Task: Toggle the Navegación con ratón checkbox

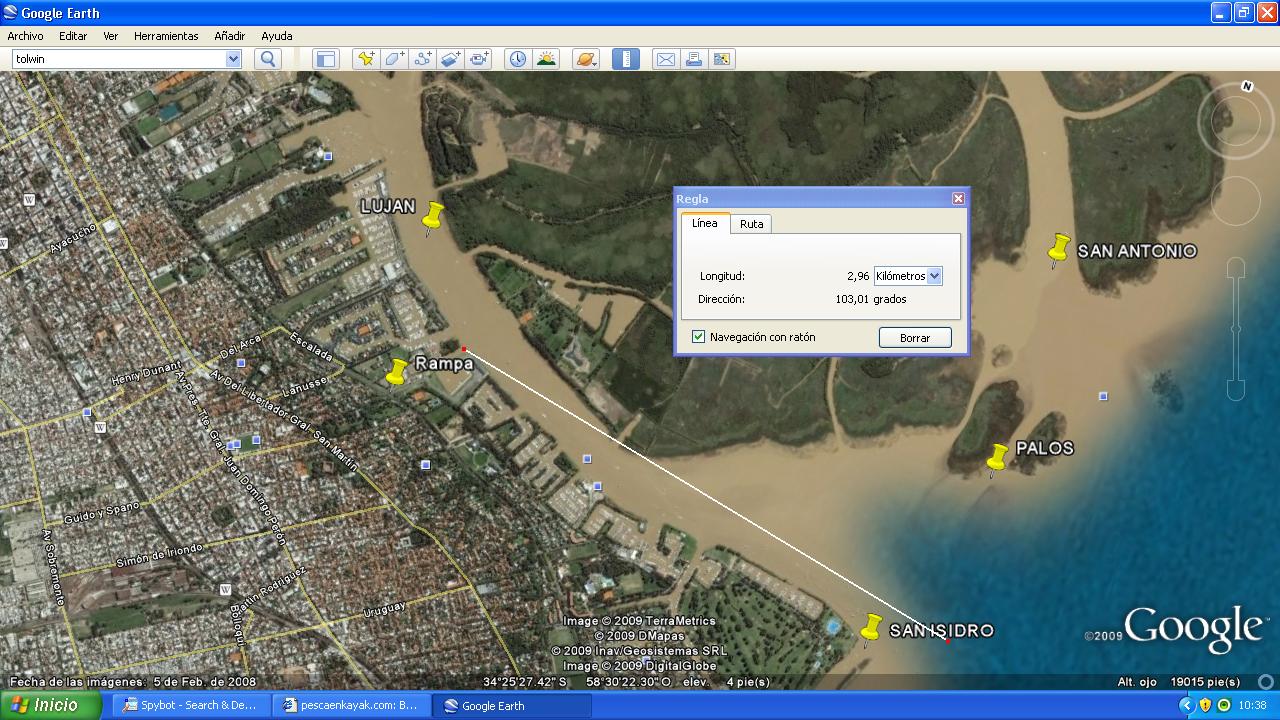Action: pyautogui.click(x=698, y=337)
